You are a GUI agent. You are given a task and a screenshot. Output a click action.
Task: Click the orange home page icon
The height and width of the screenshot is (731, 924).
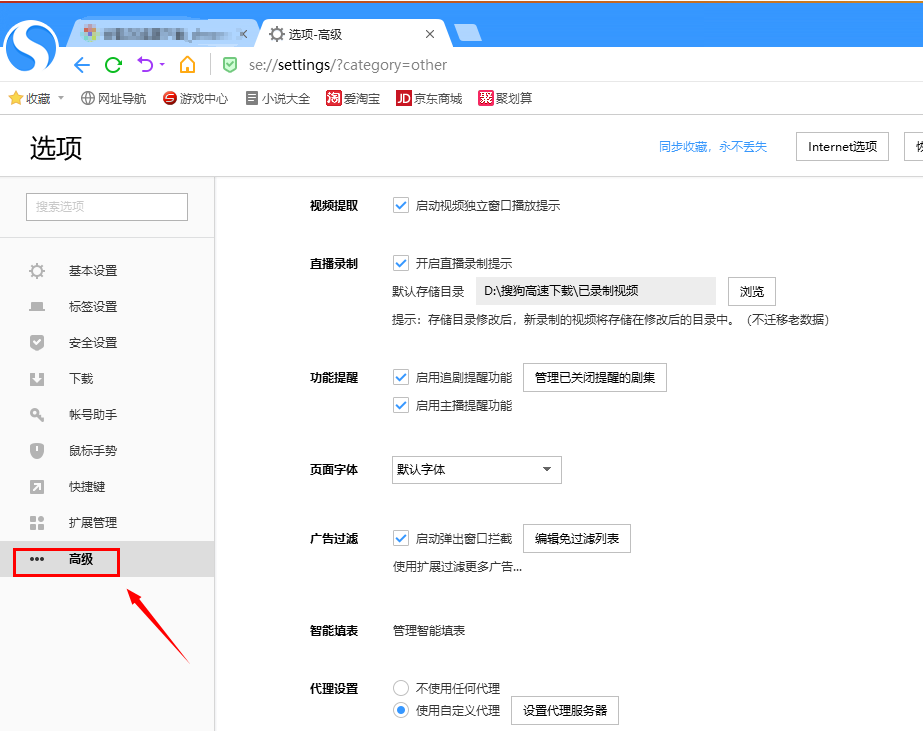pyautogui.click(x=187, y=65)
